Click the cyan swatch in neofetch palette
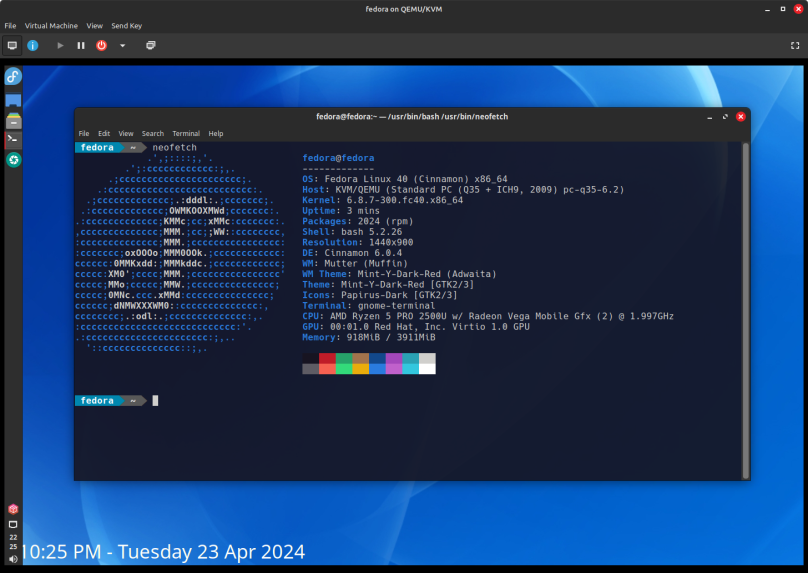Image resolution: width=808 pixels, height=573 pixels. point(411,359)
